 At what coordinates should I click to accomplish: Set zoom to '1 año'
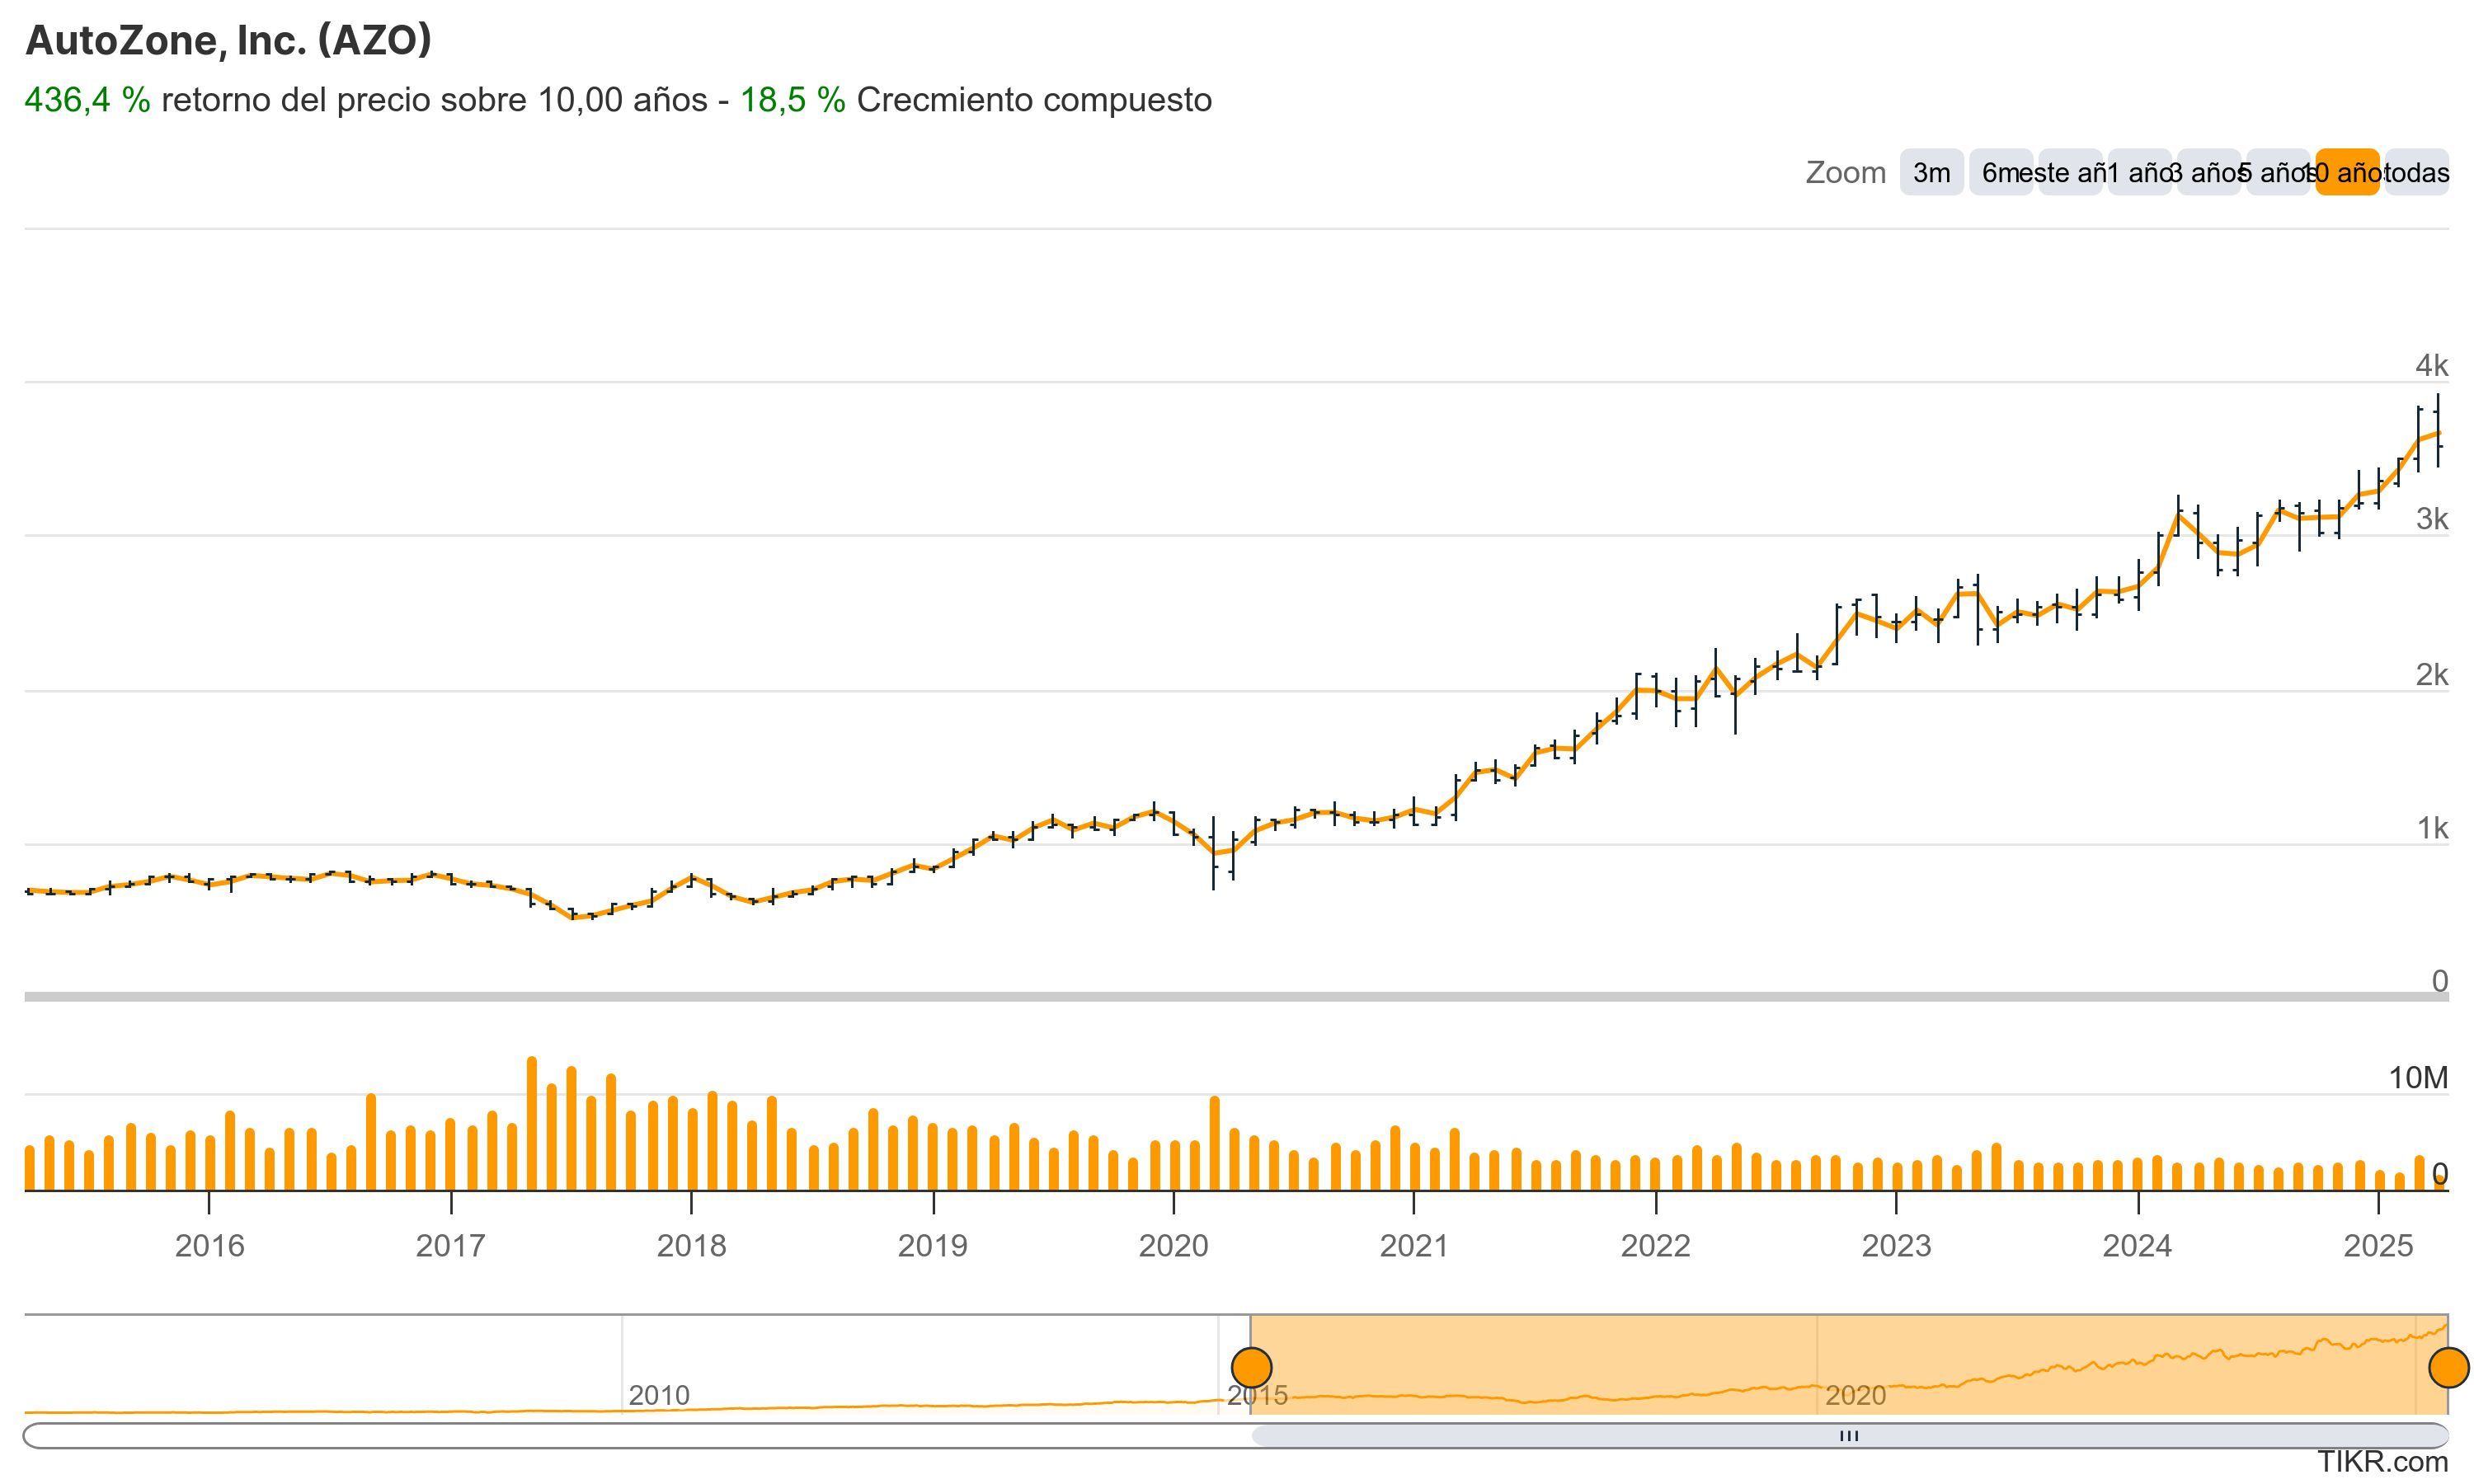pos(2139,172)
